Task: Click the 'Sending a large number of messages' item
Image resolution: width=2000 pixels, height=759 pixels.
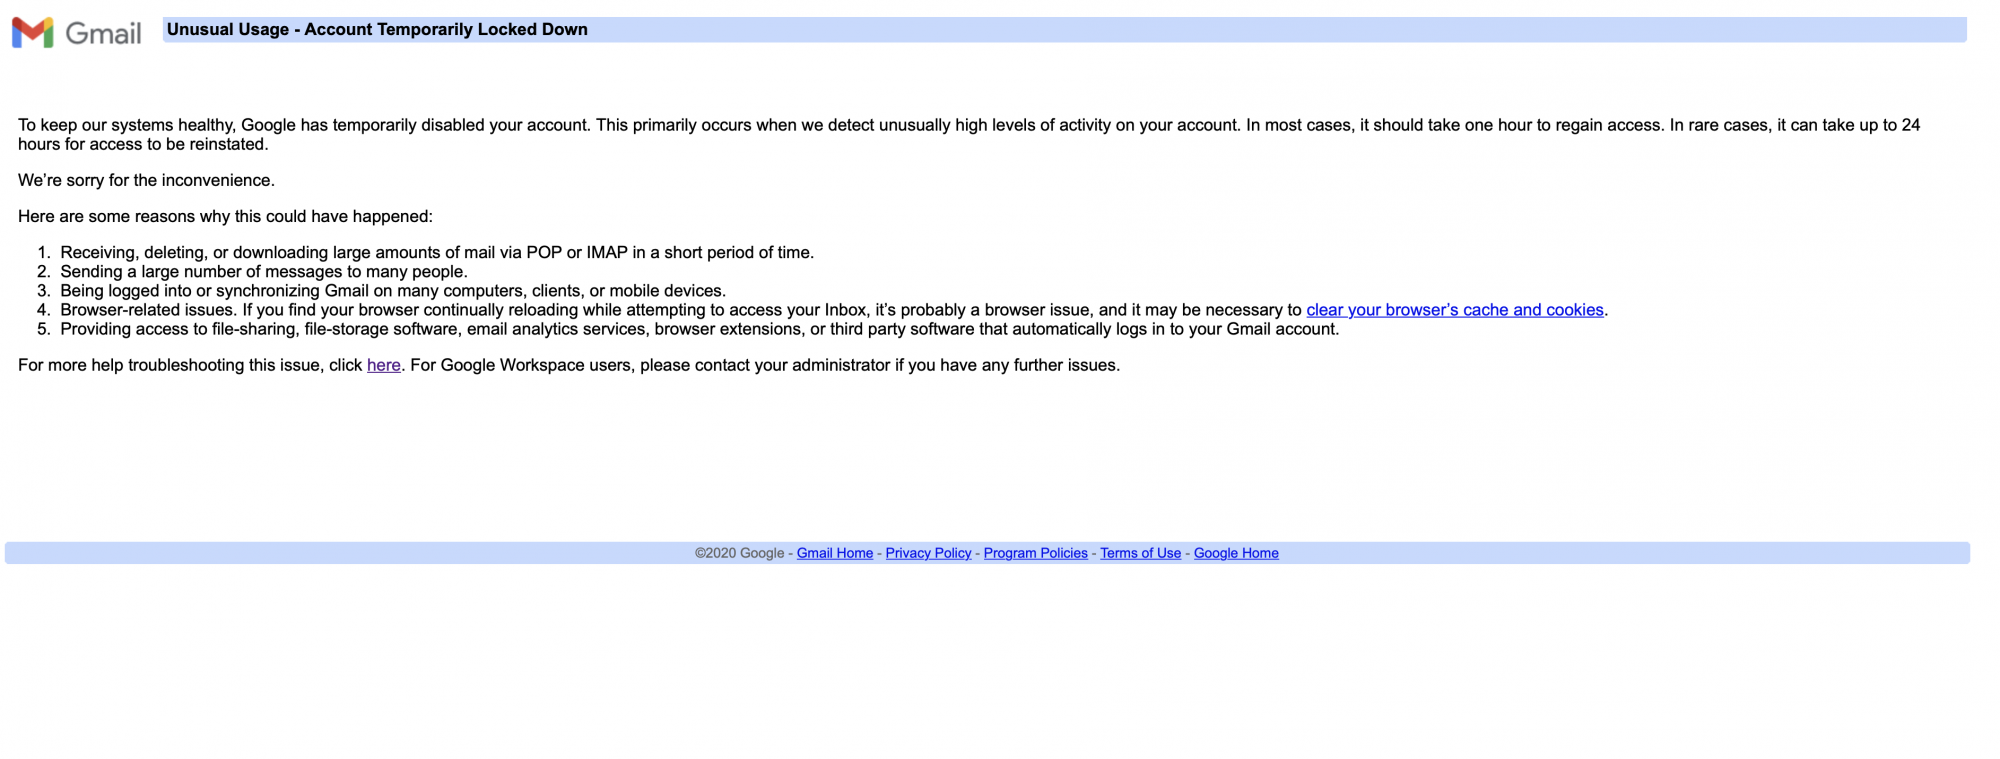Action: tap(264, 271)
